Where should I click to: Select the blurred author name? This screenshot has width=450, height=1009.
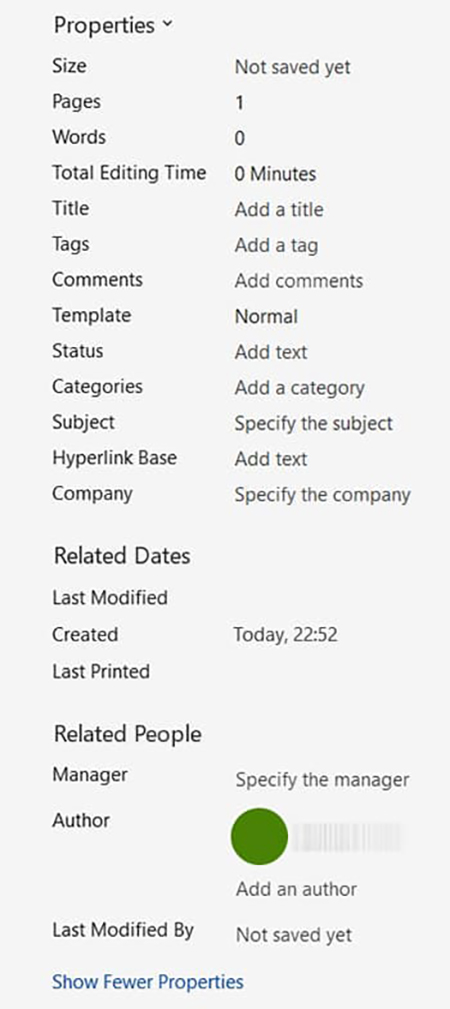(x=347, y=837)
